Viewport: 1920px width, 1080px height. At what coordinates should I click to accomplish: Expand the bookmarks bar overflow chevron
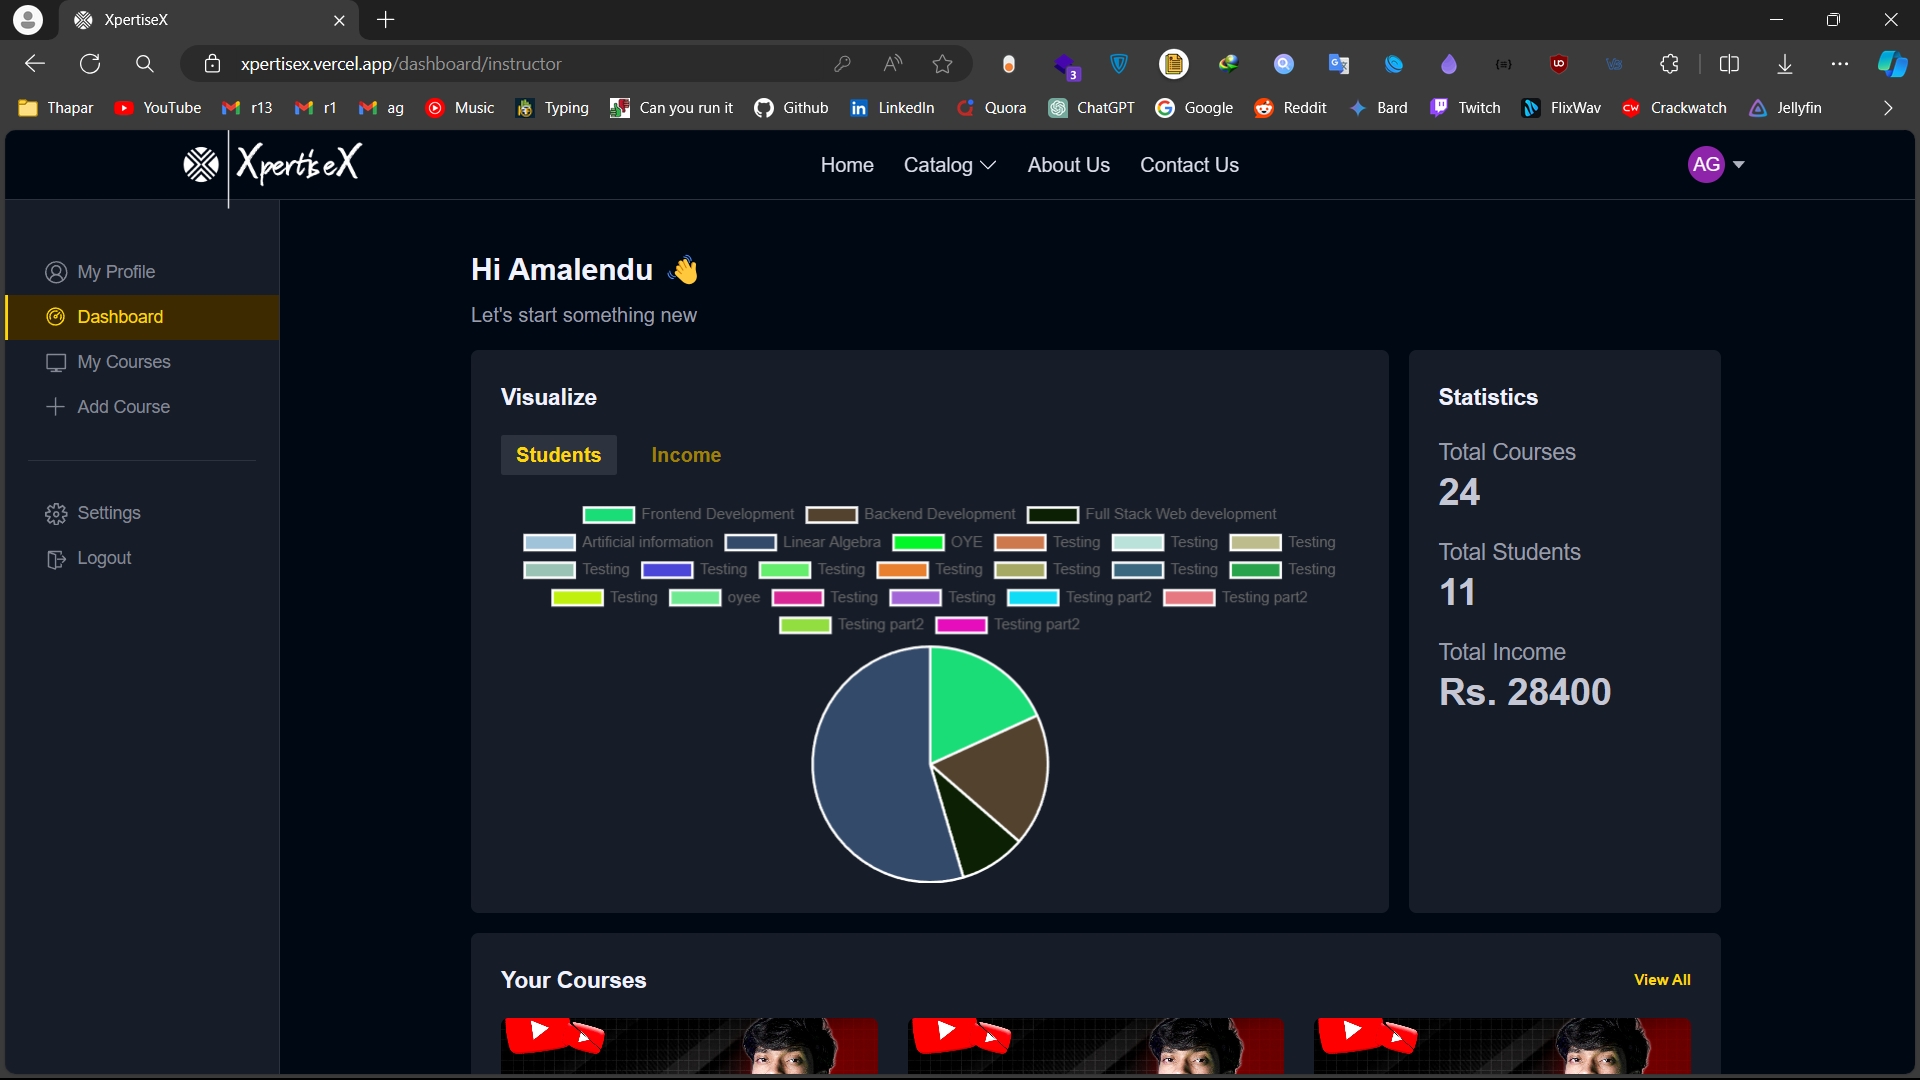pos(1888,108)
